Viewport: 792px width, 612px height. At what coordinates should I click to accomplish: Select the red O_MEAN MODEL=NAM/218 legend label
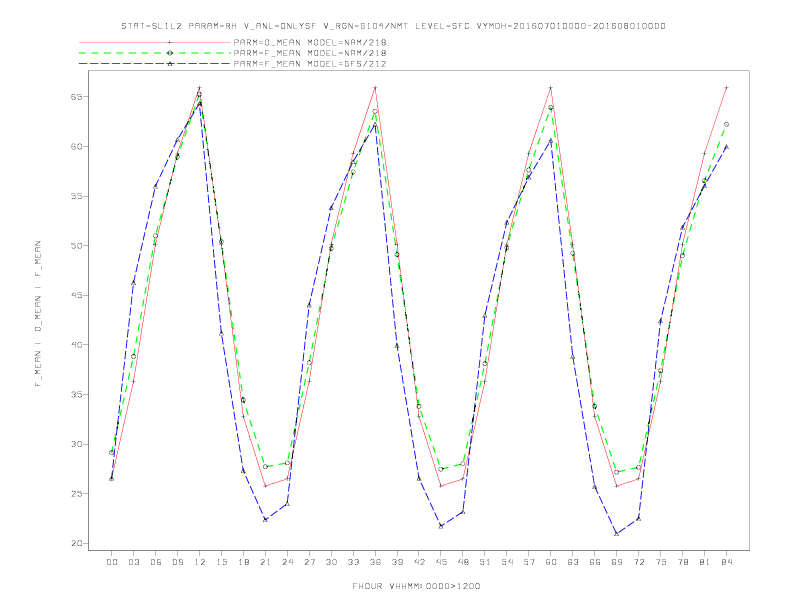click(310, 42)
